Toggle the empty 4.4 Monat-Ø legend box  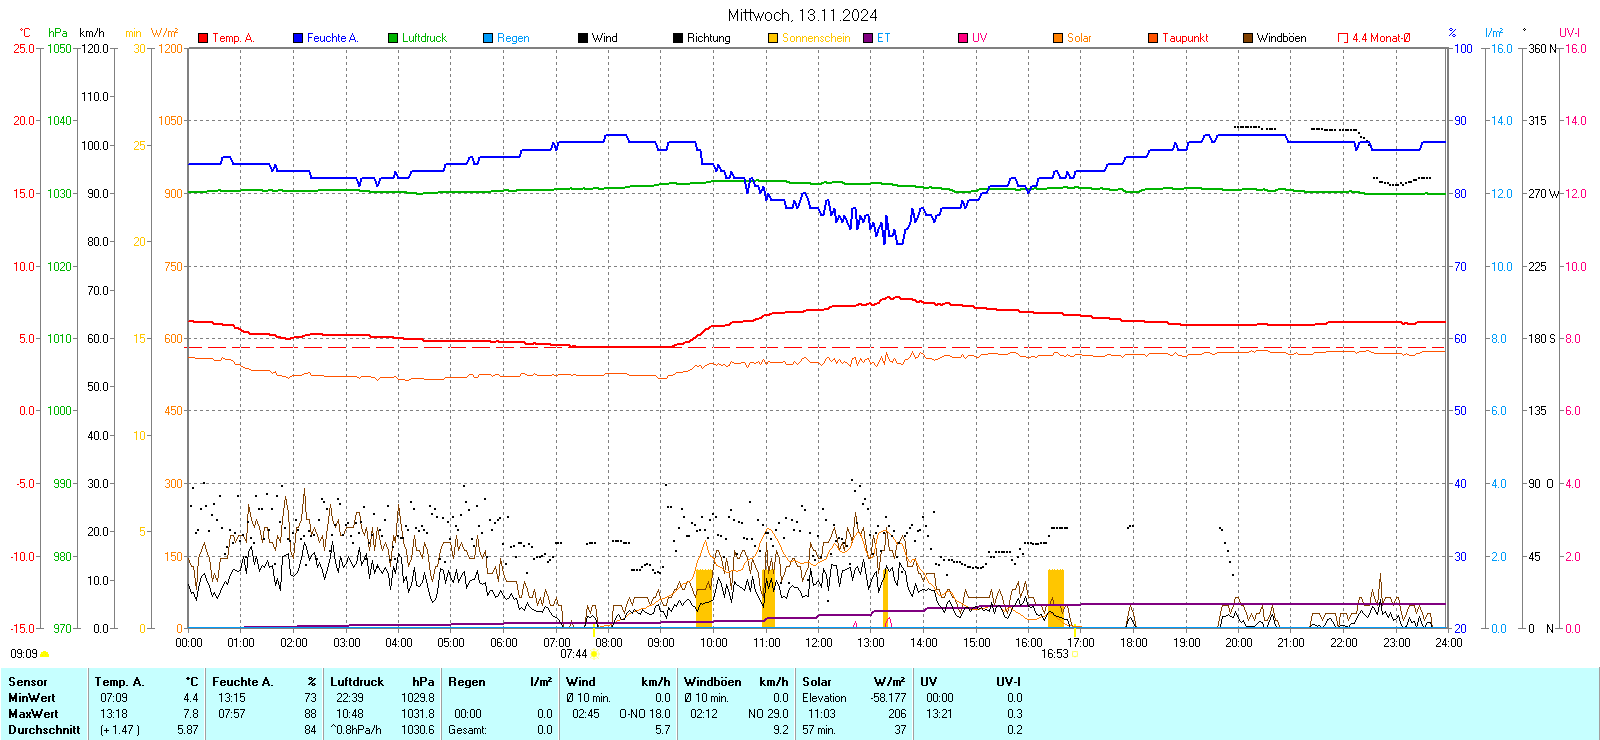point(1343,38)
